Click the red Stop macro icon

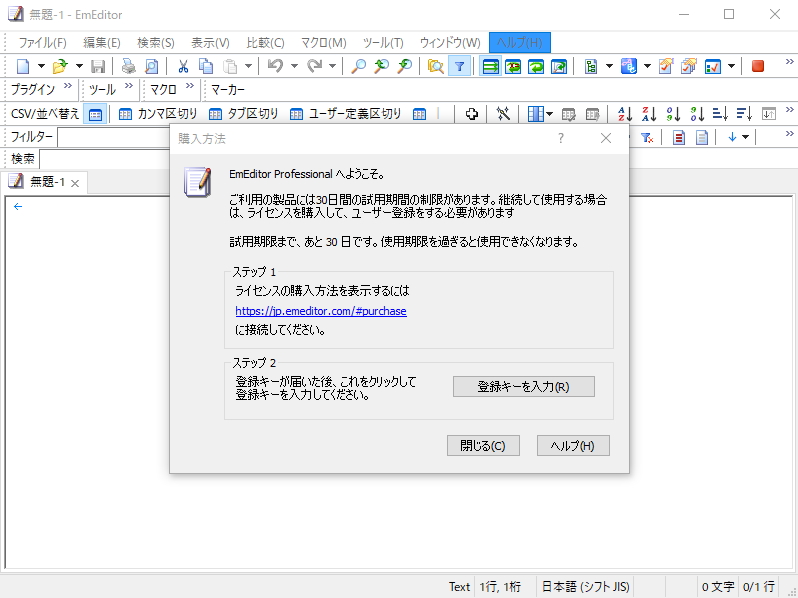coord(758,66)
